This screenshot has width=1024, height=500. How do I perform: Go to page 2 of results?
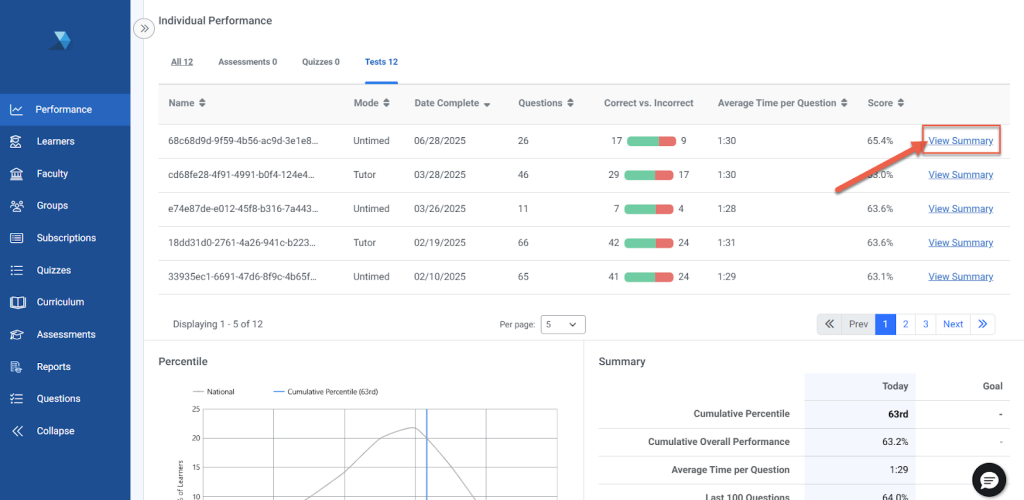[x=905, y=324]
